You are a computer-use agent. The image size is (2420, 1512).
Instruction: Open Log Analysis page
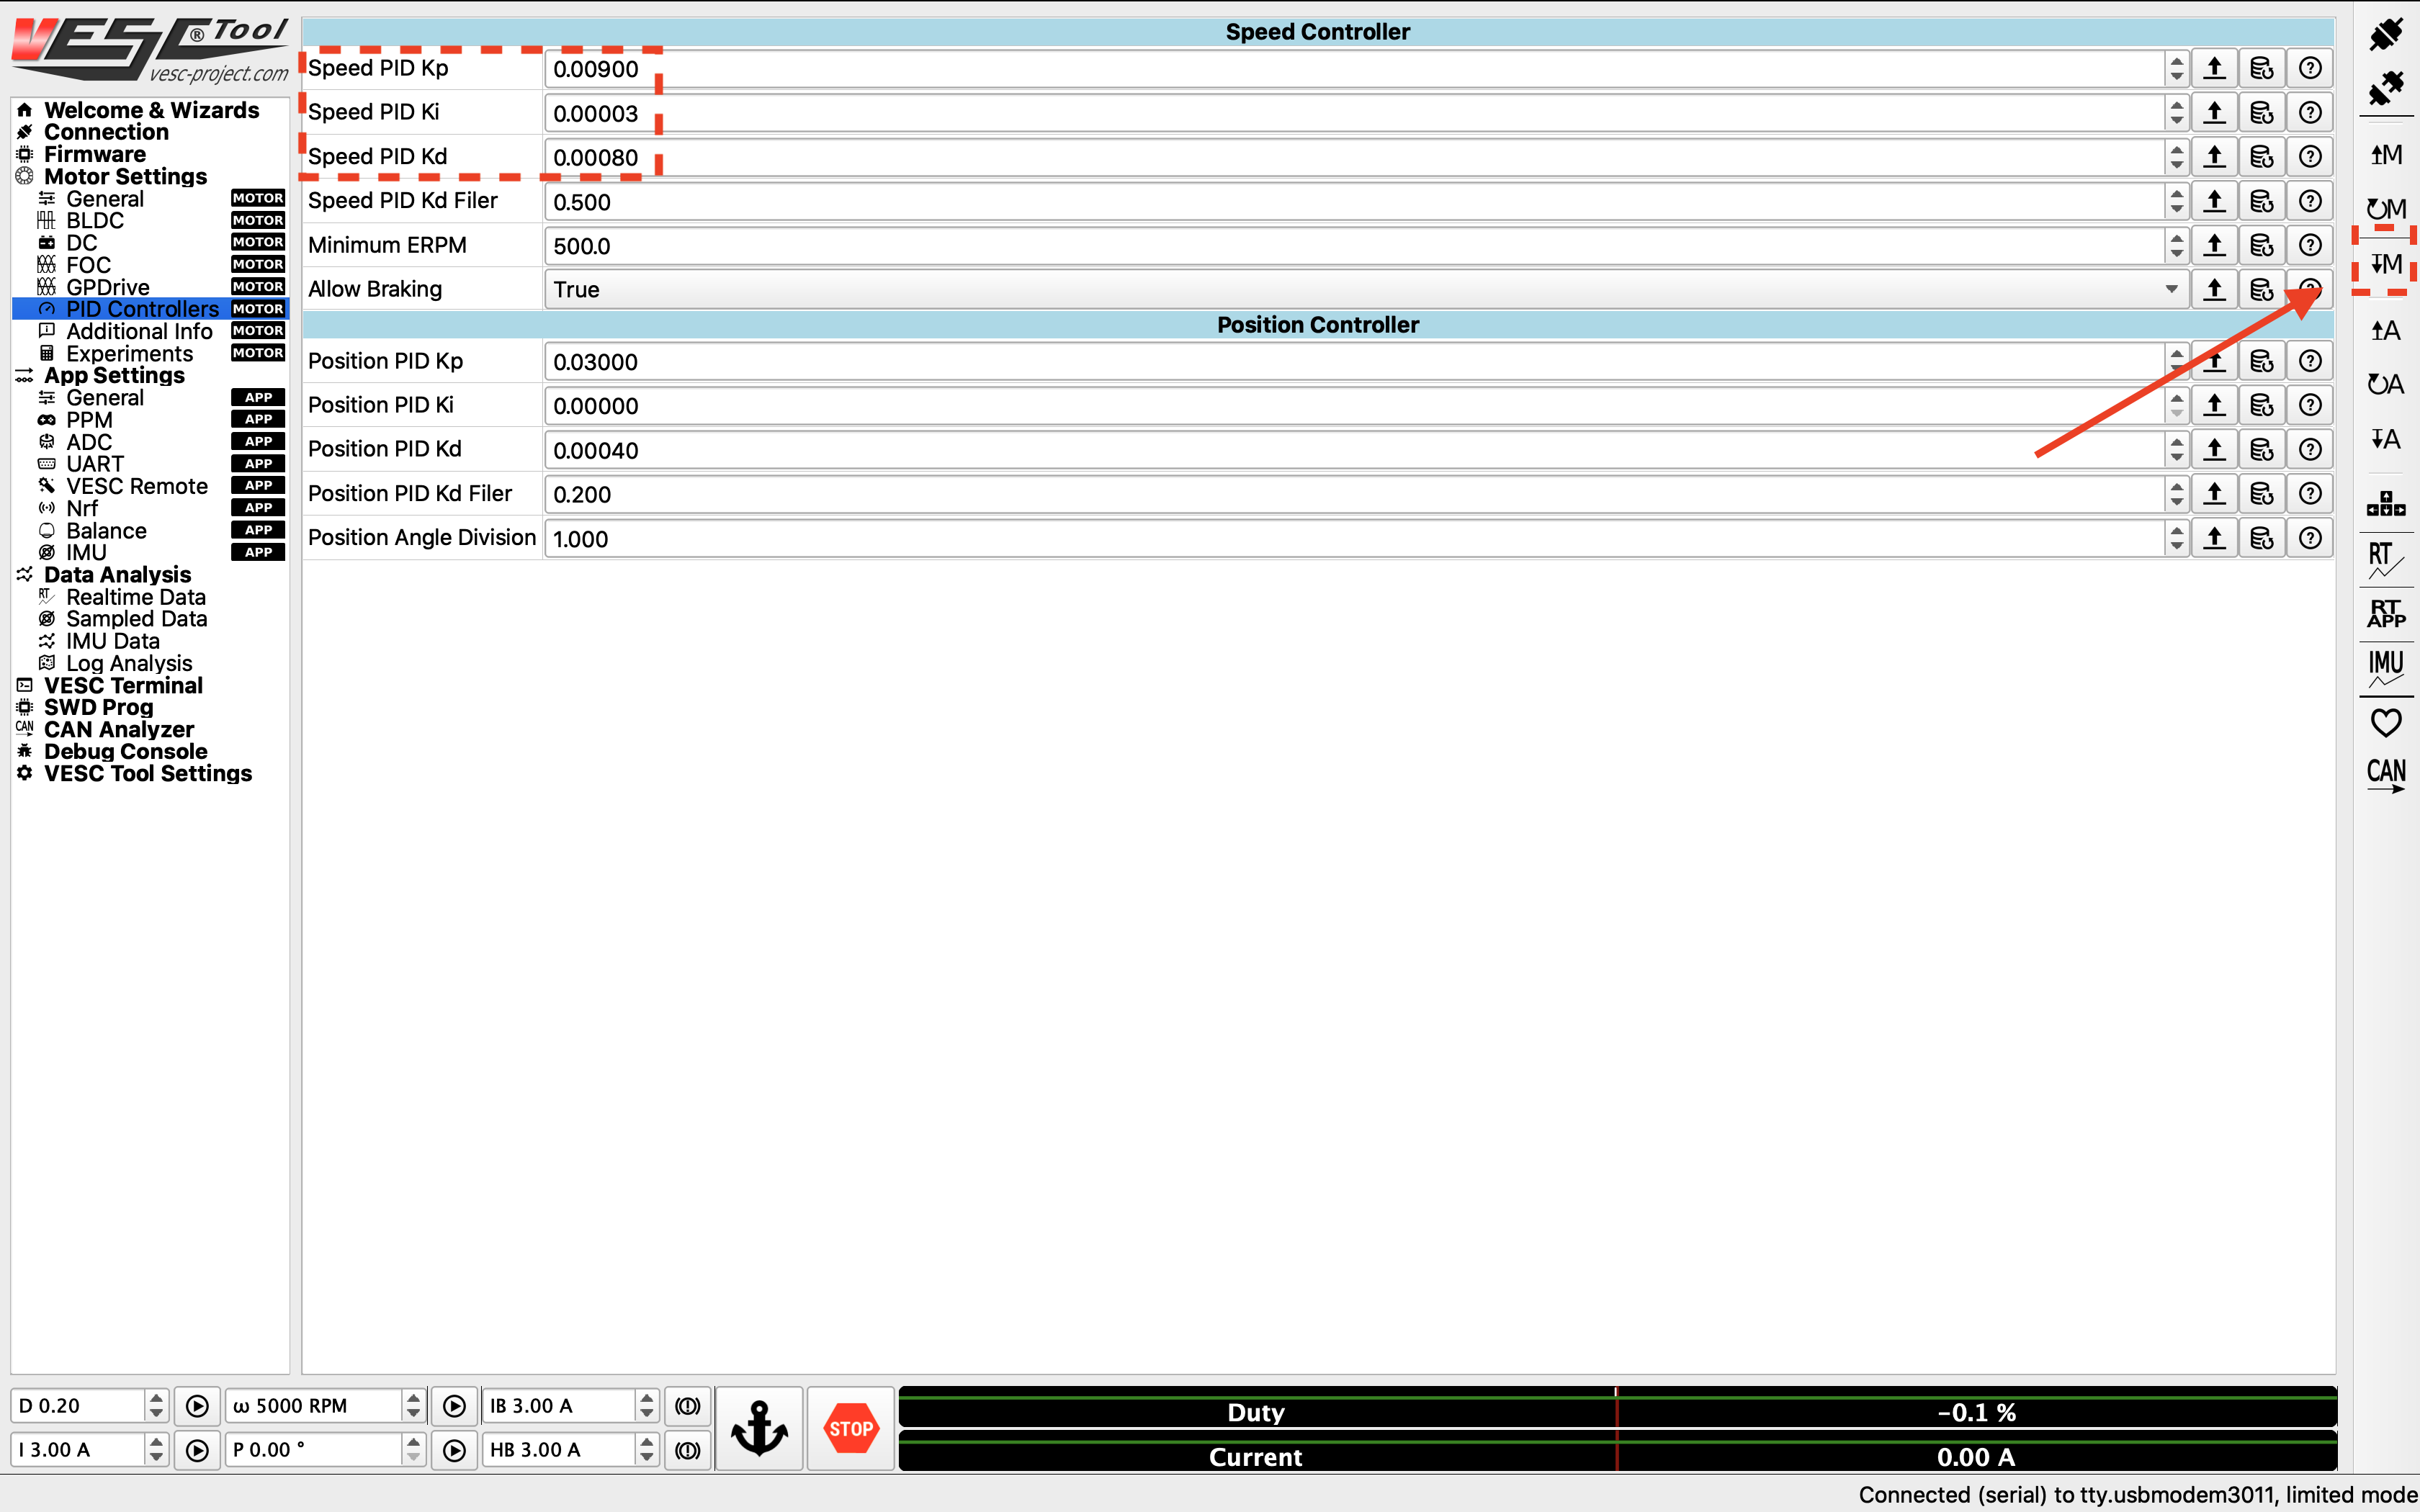coord(129,663)
